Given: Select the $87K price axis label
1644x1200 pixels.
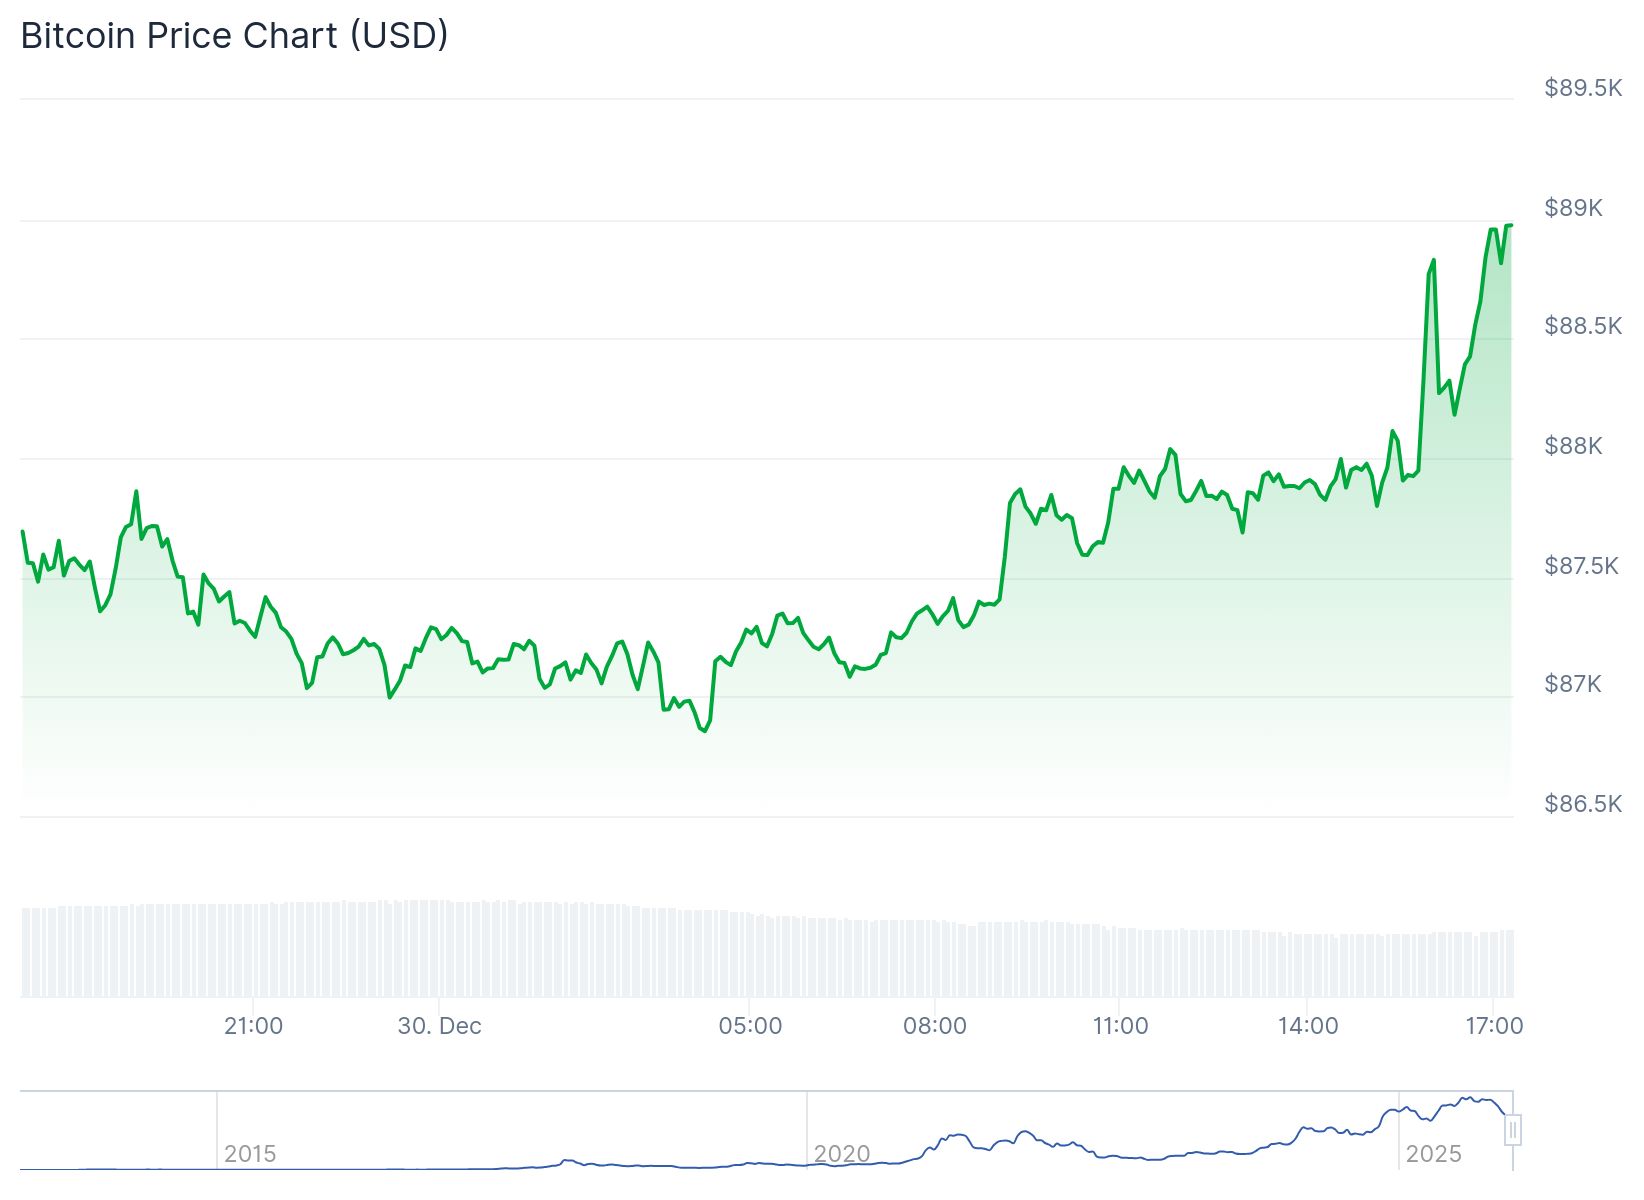Looking at the screenshot, I should pos(1573,684).
